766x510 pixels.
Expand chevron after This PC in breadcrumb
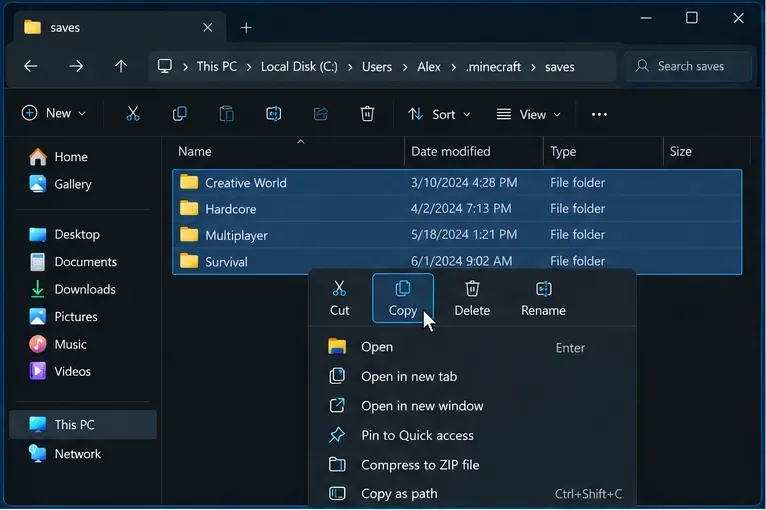coord(249,67)
